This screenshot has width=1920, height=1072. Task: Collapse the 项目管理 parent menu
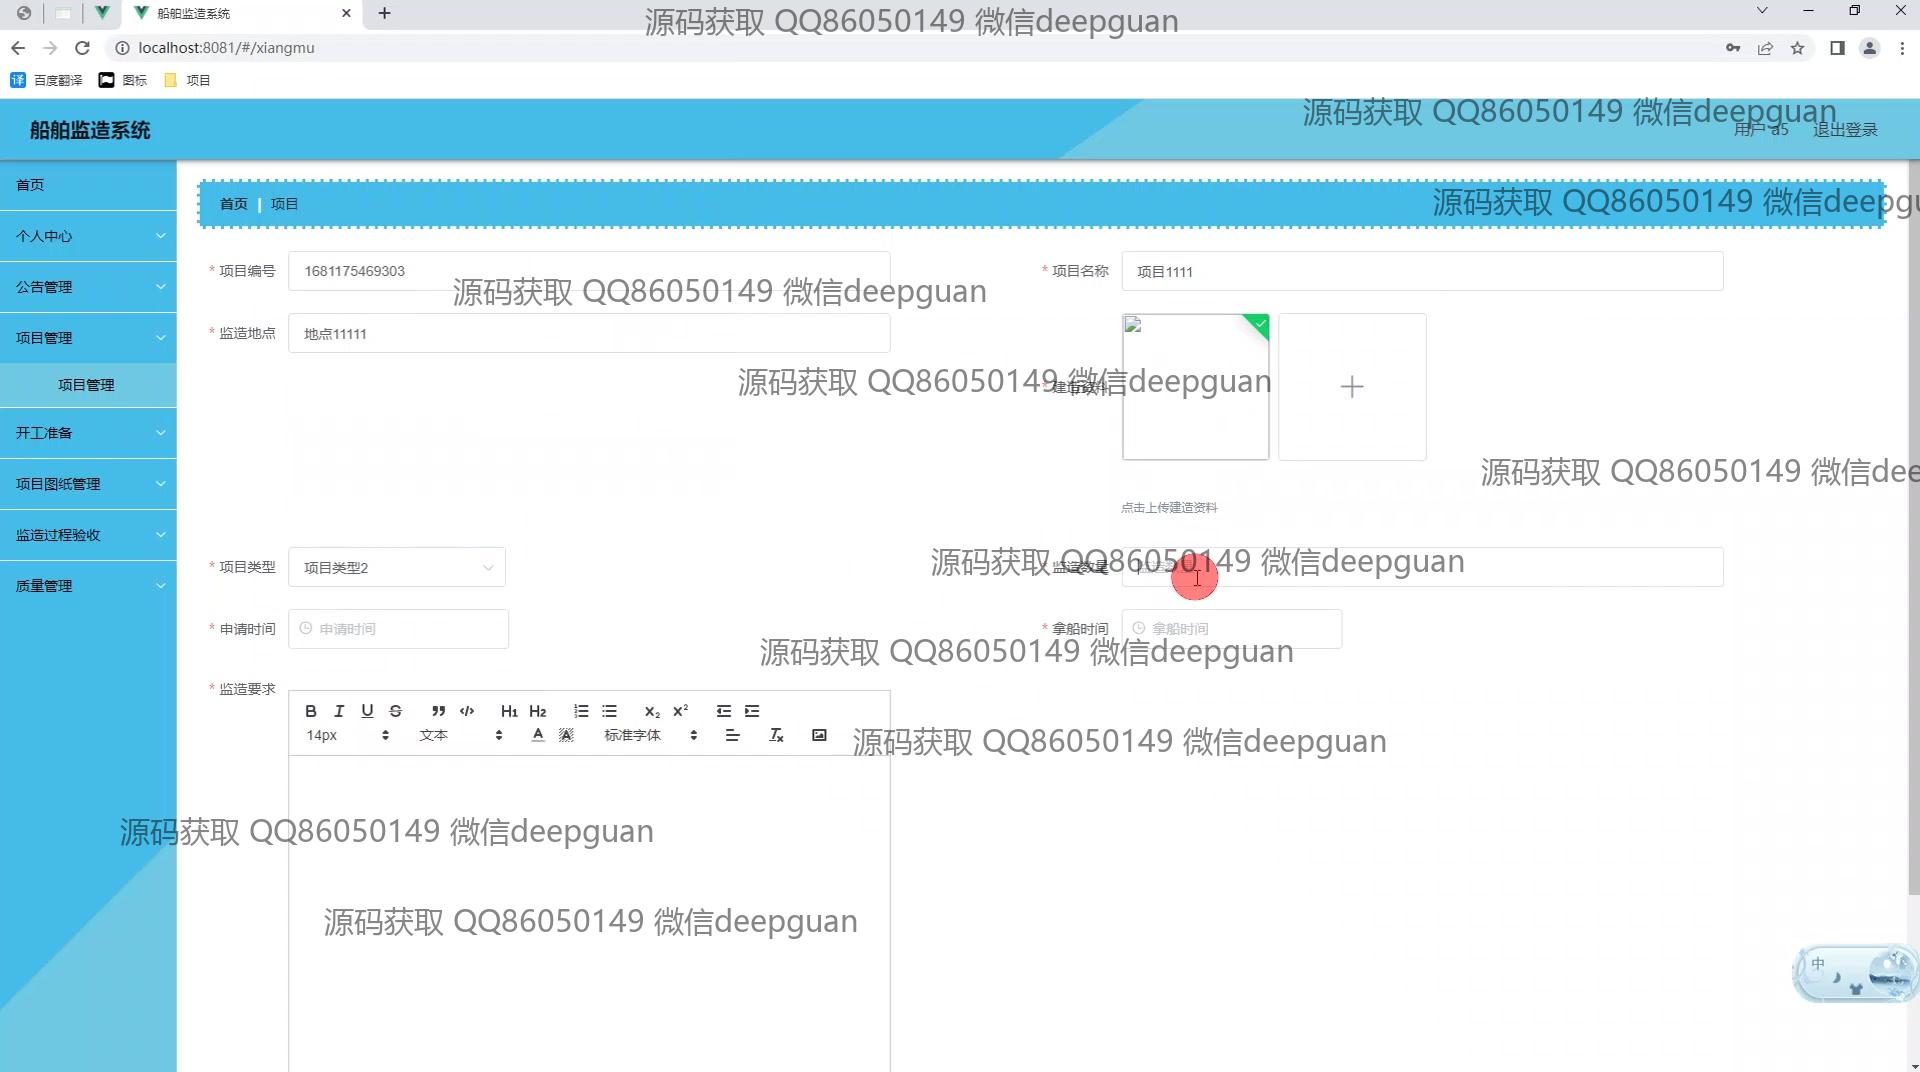[x=88, y=338]
